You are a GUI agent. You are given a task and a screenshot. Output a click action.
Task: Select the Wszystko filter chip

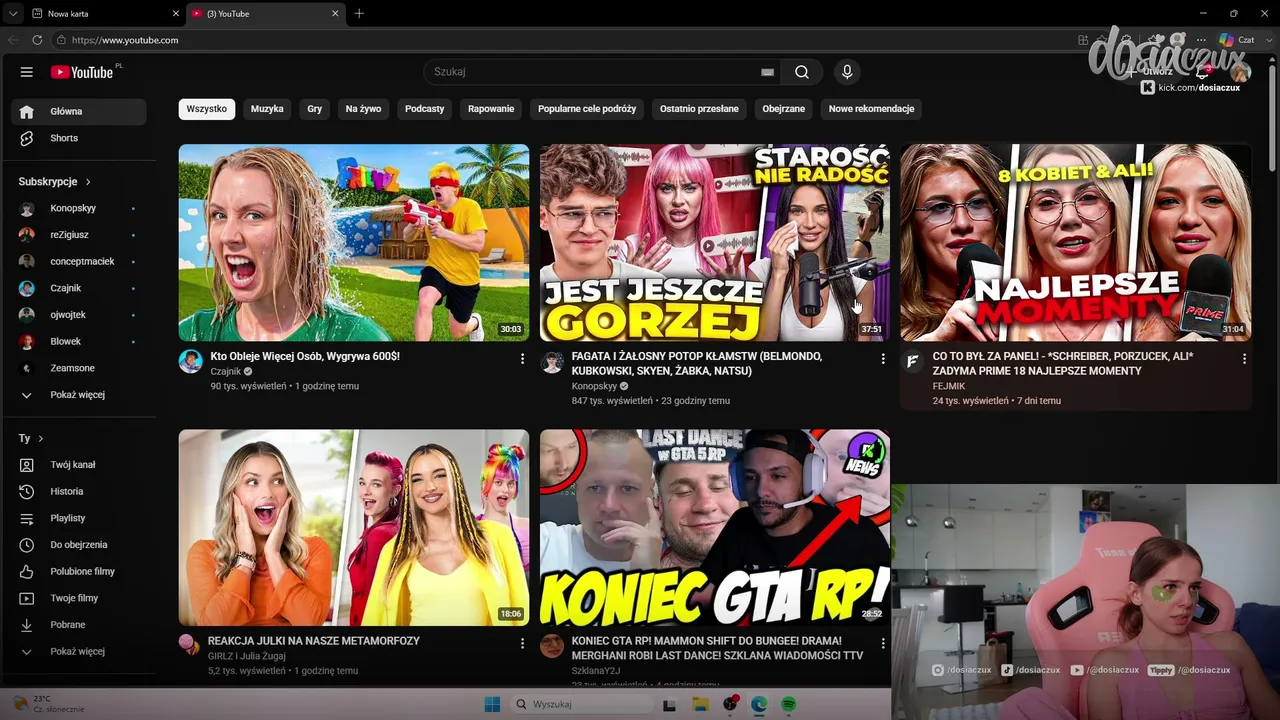(x=207, y=109)
